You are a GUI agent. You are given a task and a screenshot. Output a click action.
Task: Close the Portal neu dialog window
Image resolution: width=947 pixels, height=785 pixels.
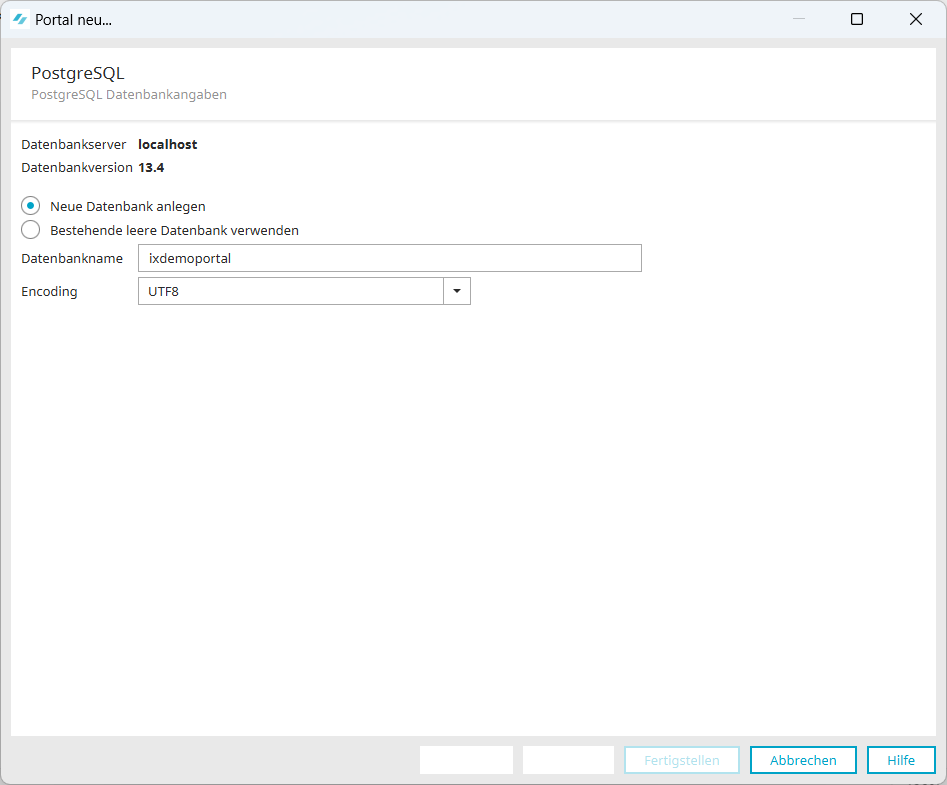point(915,19)
